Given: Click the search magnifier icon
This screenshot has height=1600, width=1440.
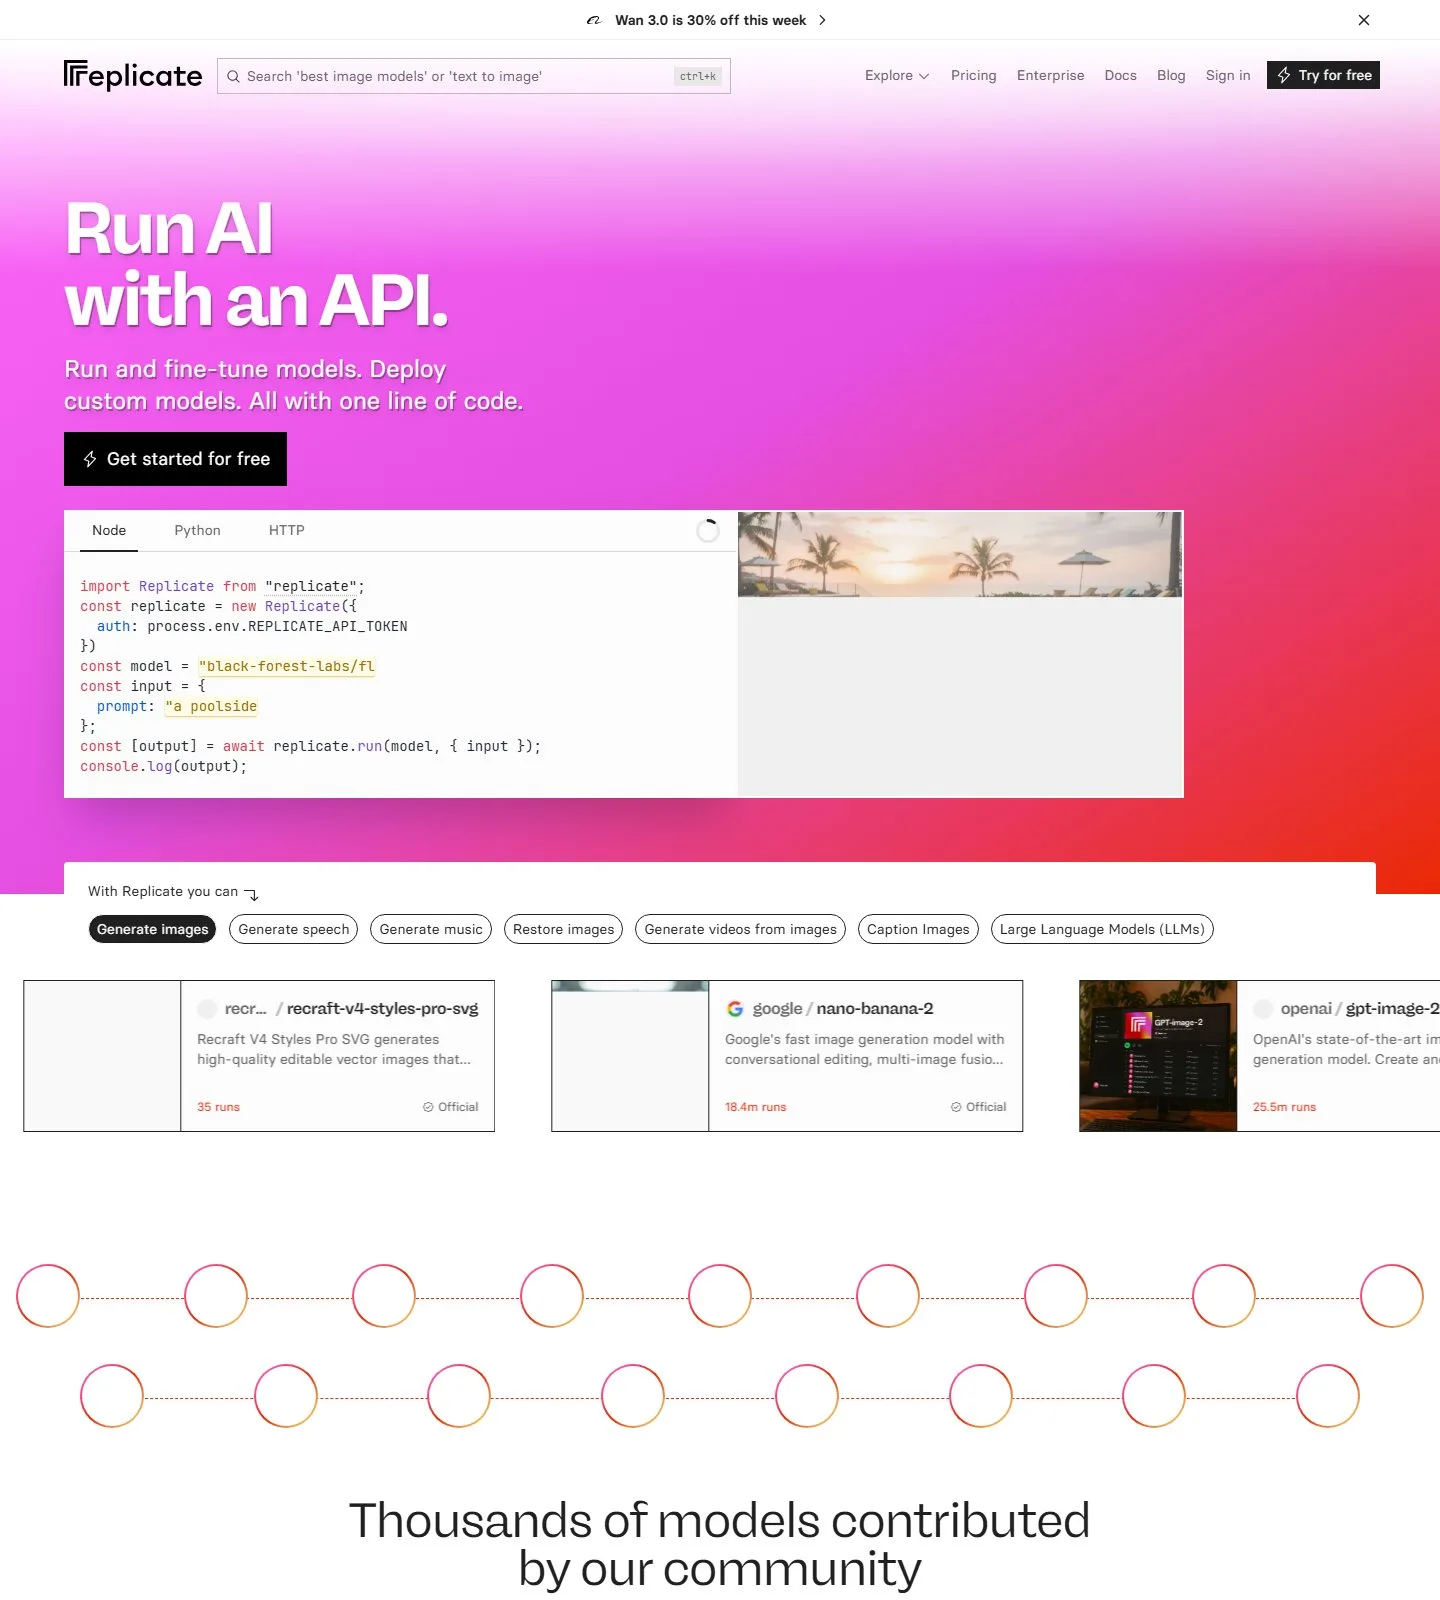Looking at the screenshot, I should (x=233, y=76).
